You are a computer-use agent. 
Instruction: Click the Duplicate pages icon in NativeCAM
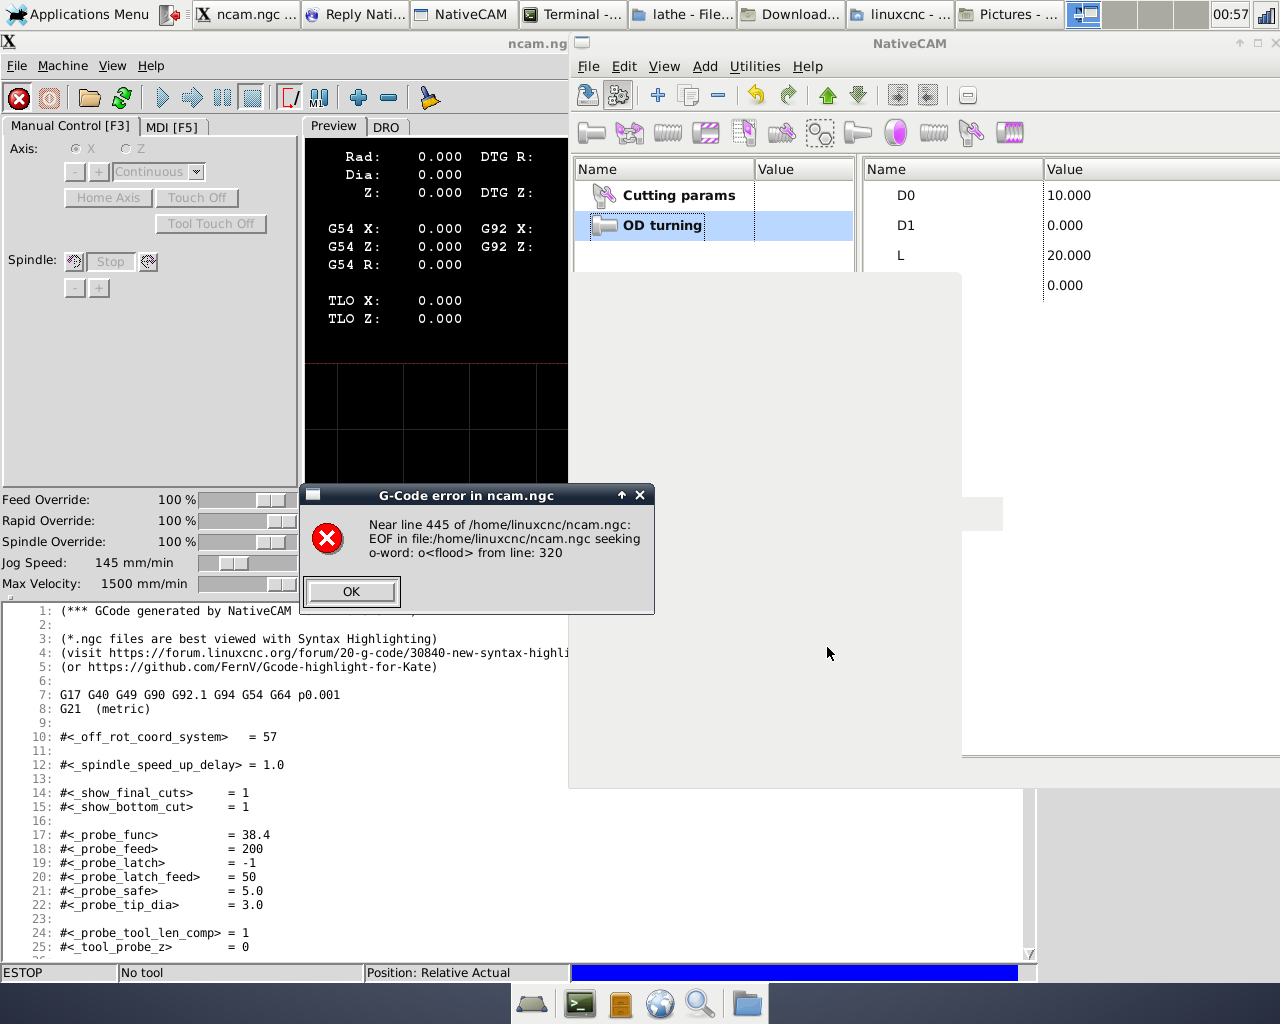688,95
